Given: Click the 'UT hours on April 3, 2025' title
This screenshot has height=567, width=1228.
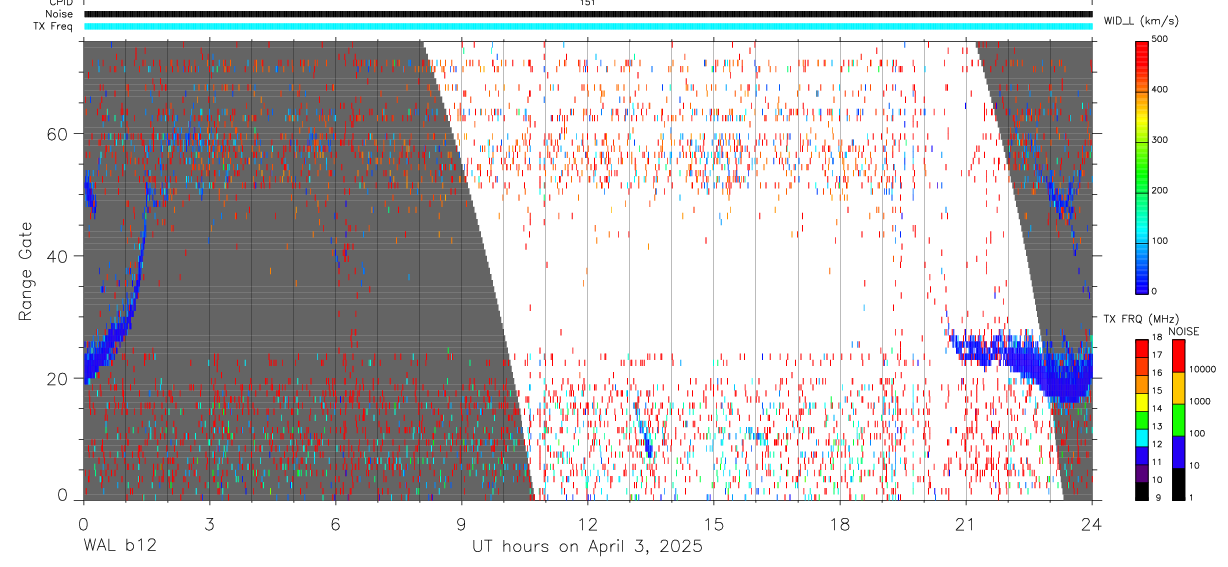Looking at the screenshot, I should tap(587, 546).
